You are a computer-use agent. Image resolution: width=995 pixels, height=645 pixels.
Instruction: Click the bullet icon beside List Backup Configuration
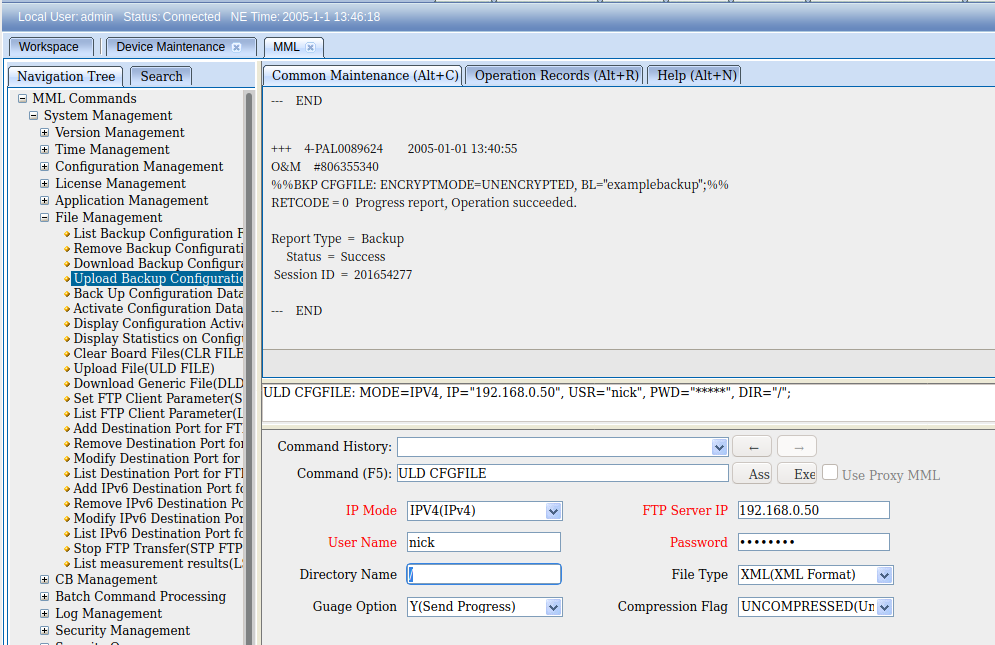pos(67,234)
